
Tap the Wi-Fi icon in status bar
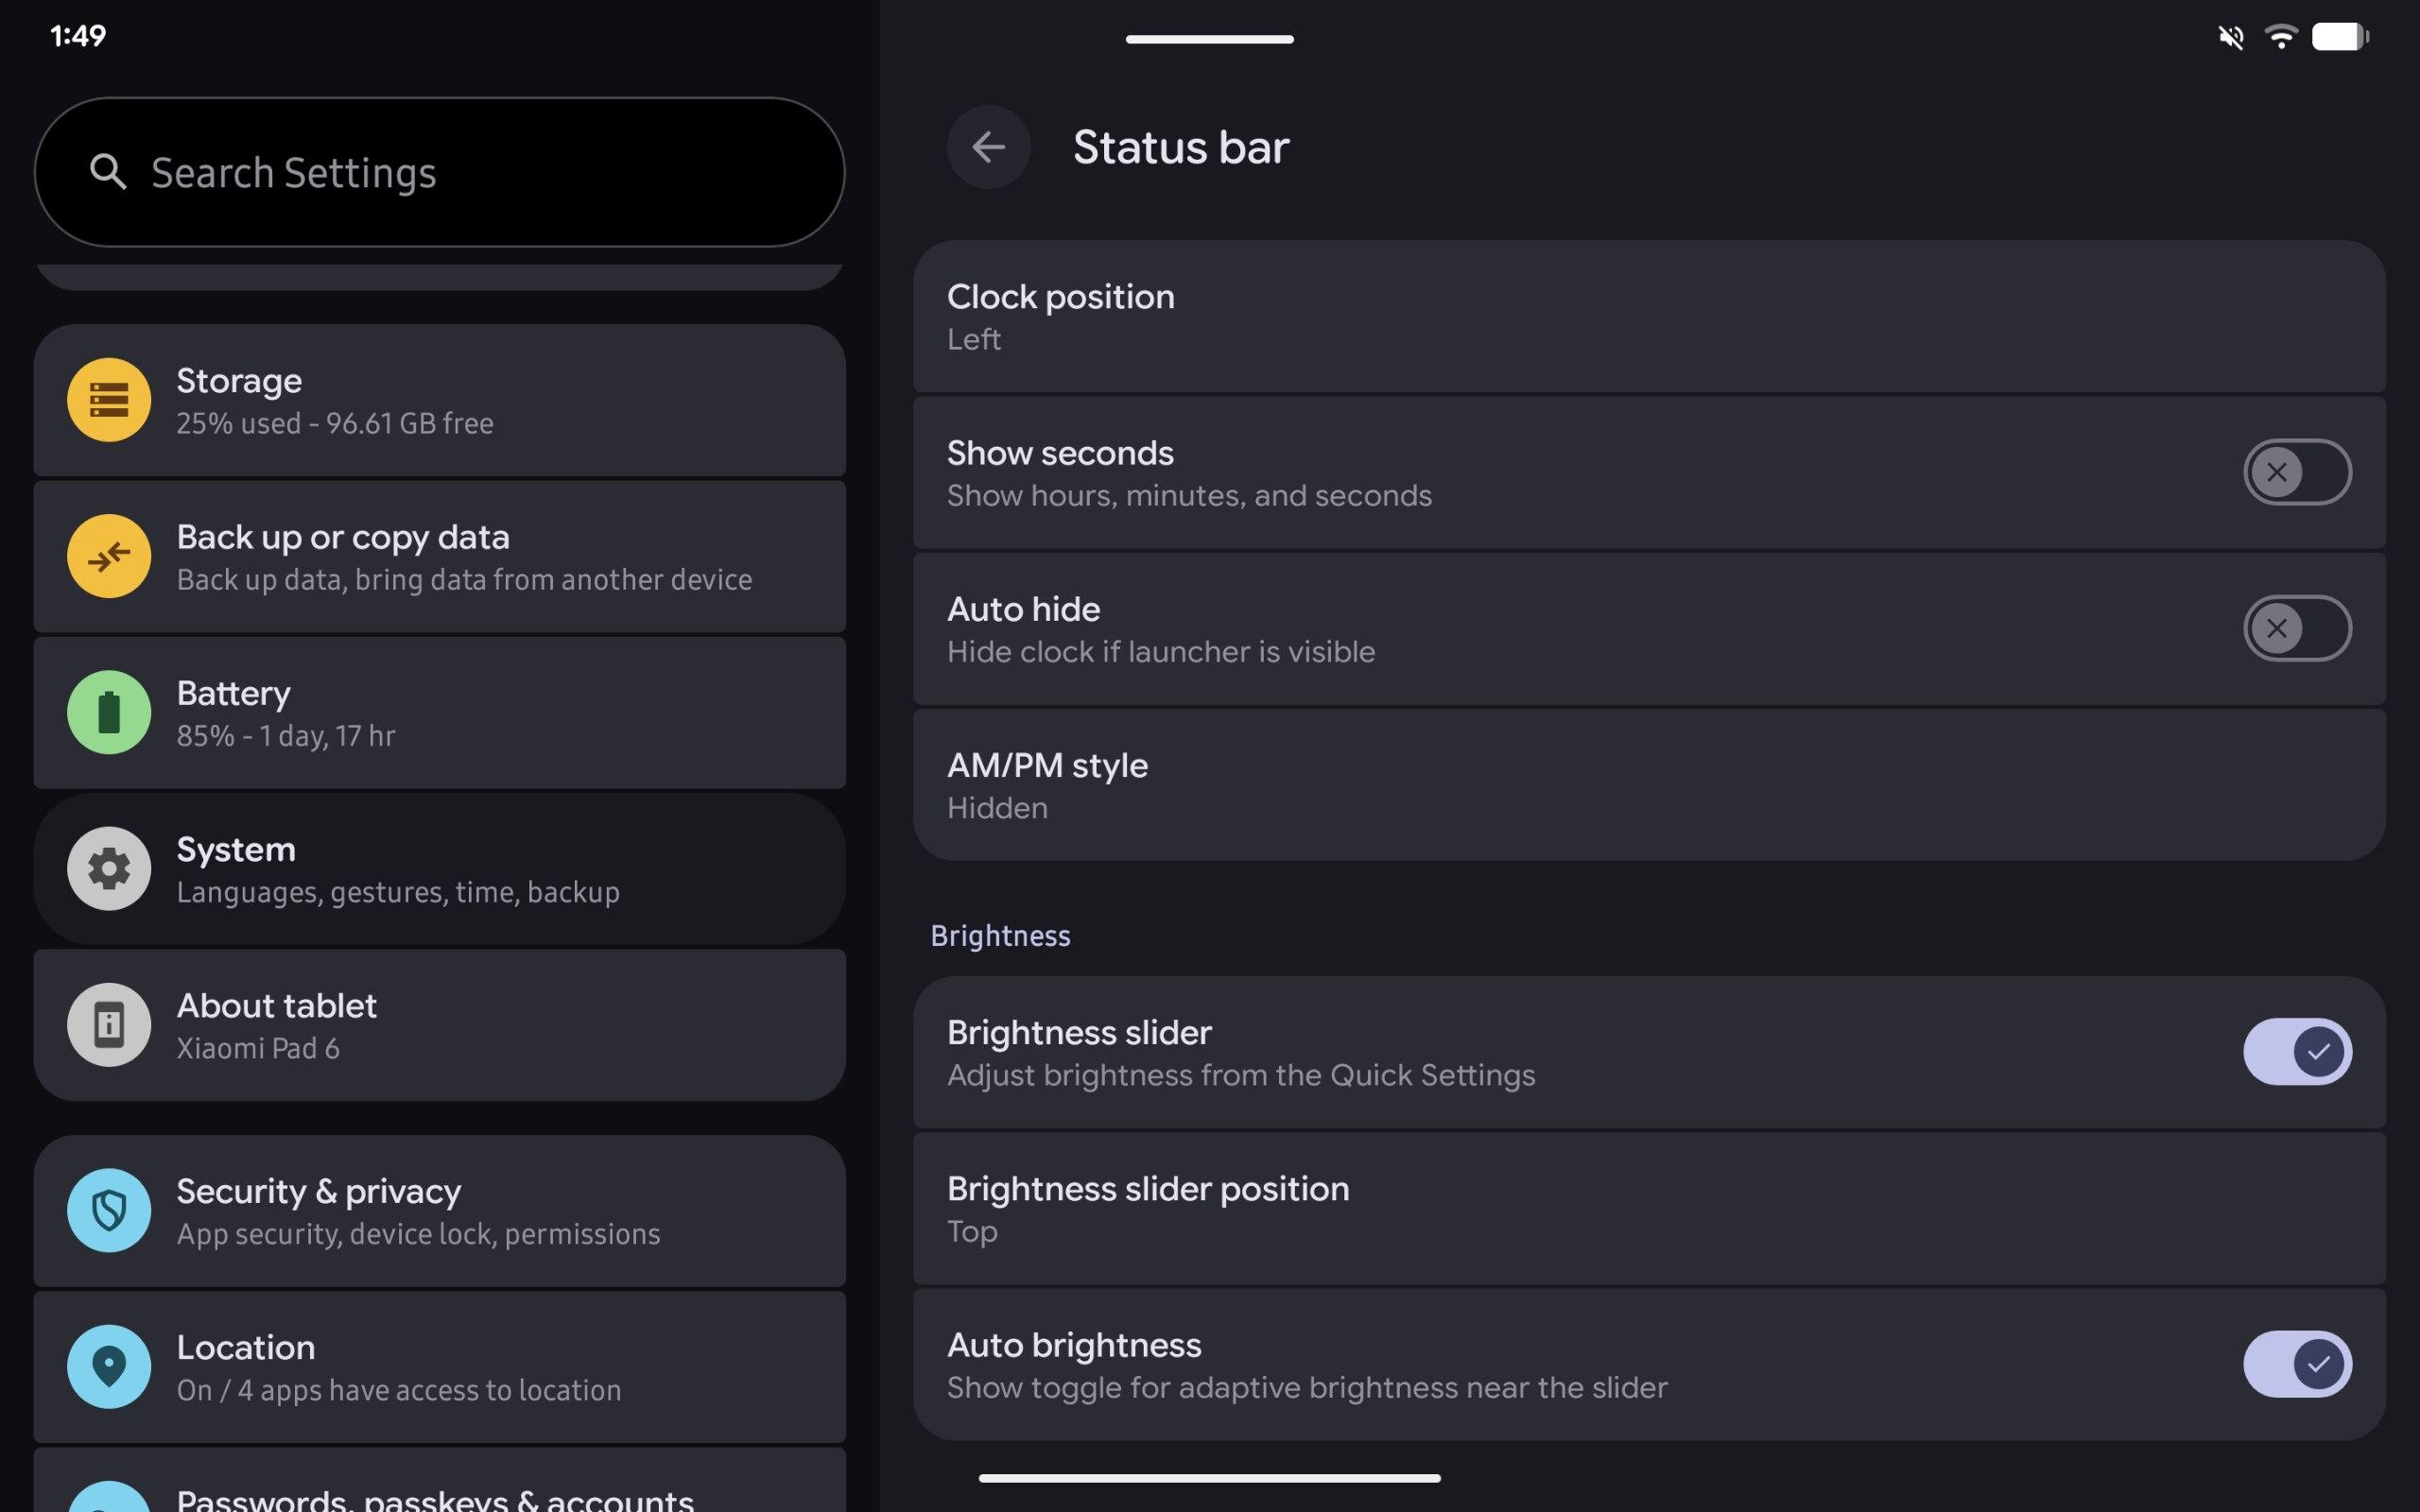click(x=2280, y=37)
